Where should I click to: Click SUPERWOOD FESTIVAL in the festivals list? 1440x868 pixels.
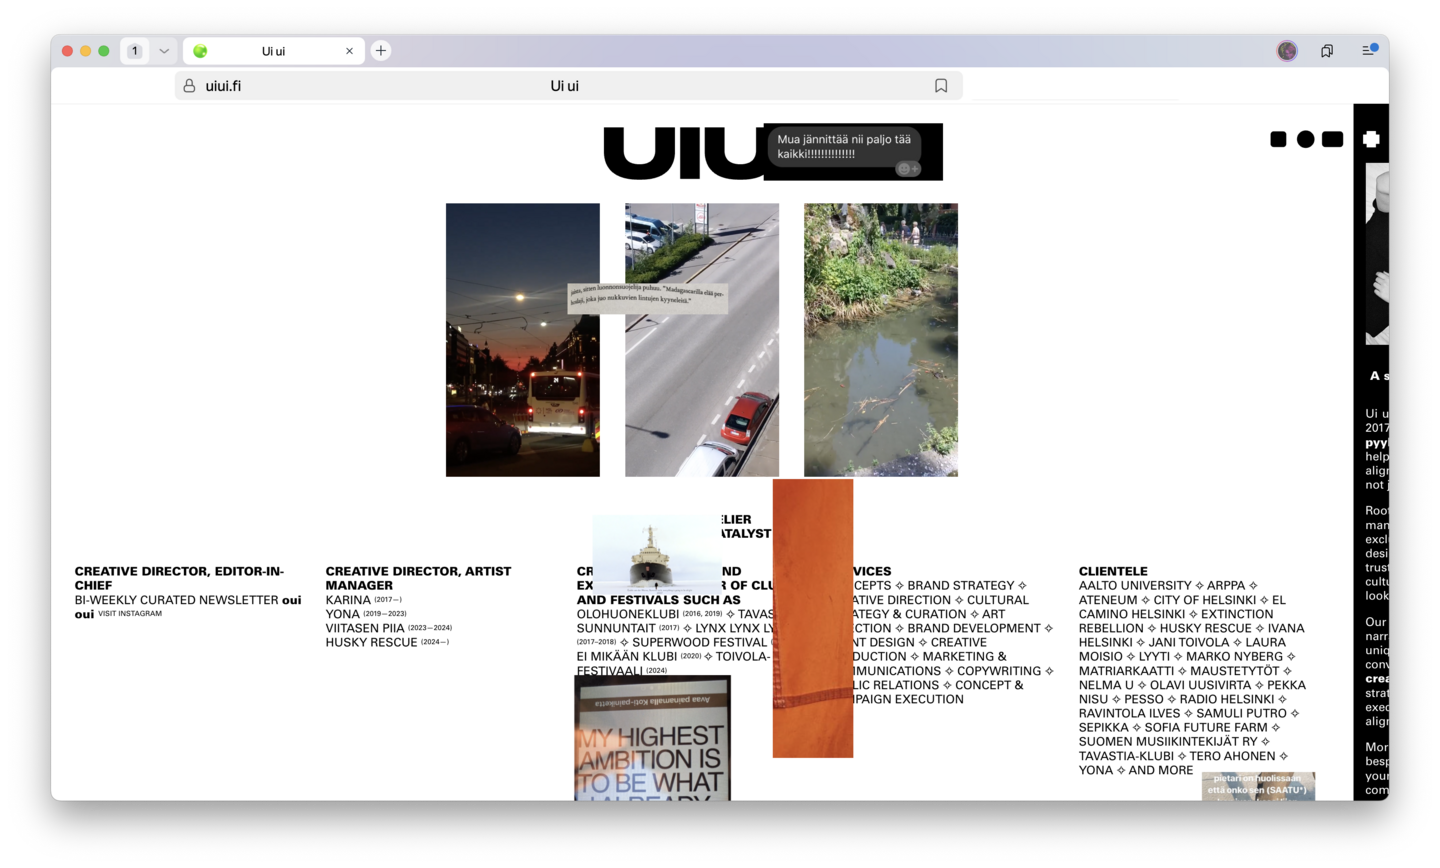(699, 642)
